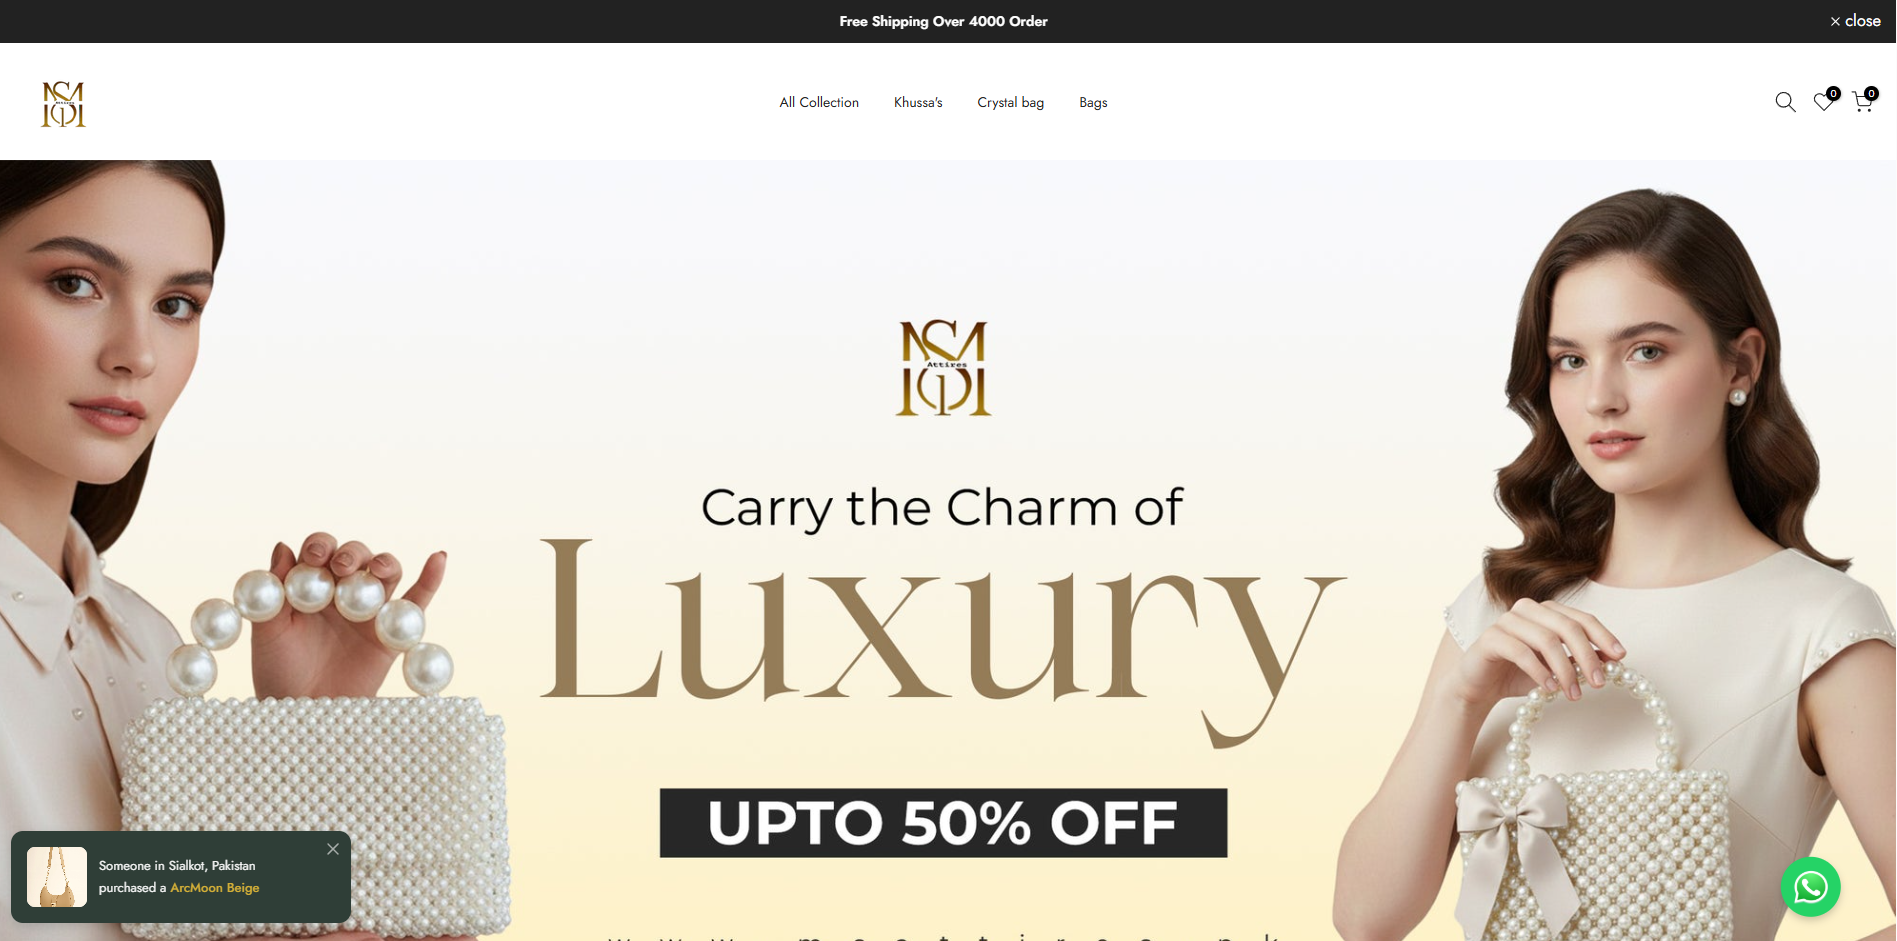Open the shopping cart icon
Screen dimensions: 1897x941
tap(1862, 102)
